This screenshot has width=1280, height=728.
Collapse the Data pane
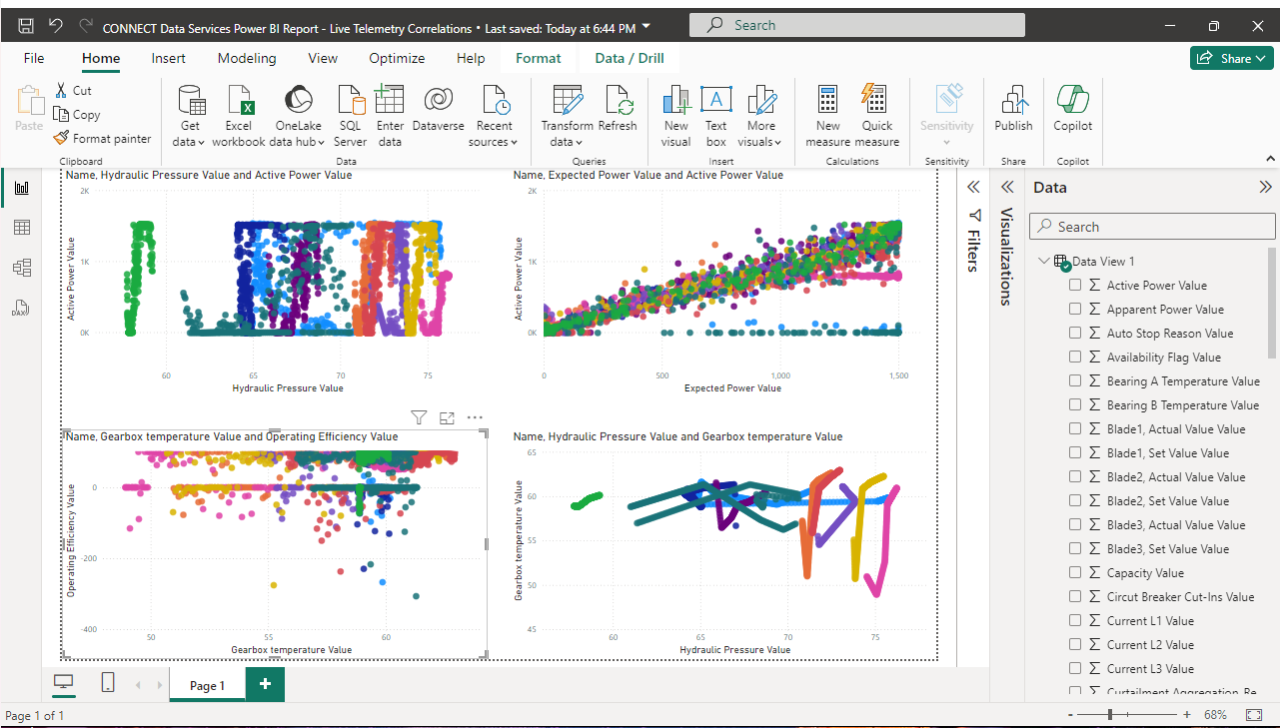coord(1266,187)
